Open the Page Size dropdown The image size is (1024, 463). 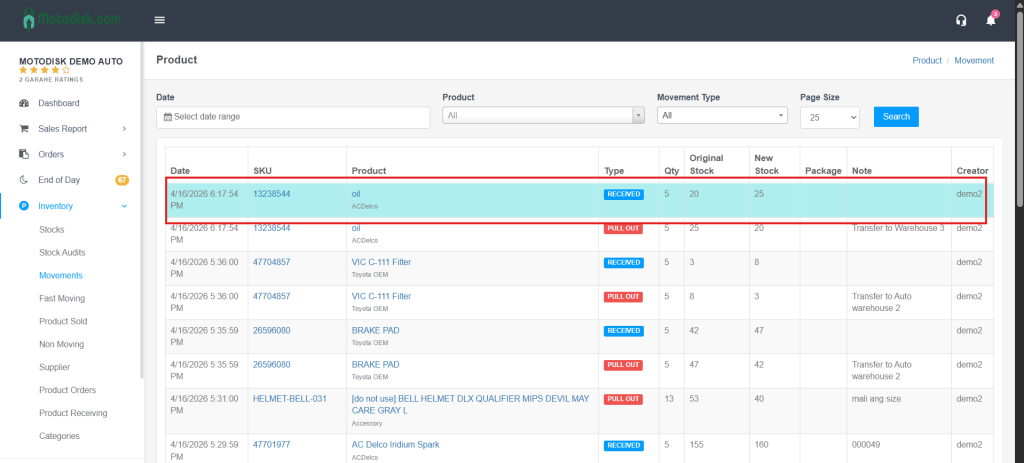[x=829, y=117]
